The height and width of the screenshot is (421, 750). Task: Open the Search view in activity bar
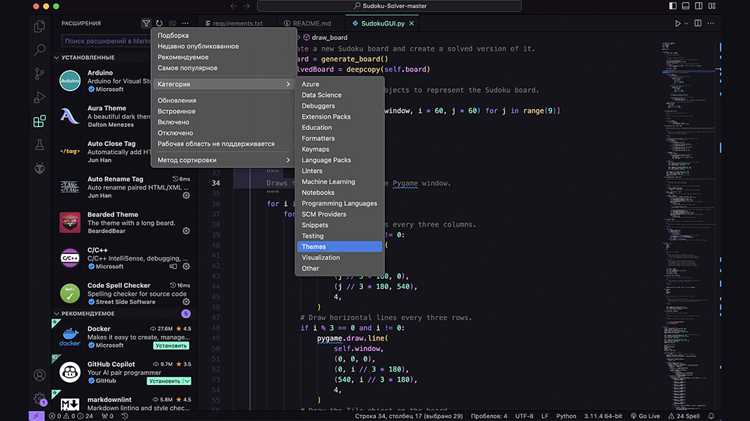(x=40, y=49)
